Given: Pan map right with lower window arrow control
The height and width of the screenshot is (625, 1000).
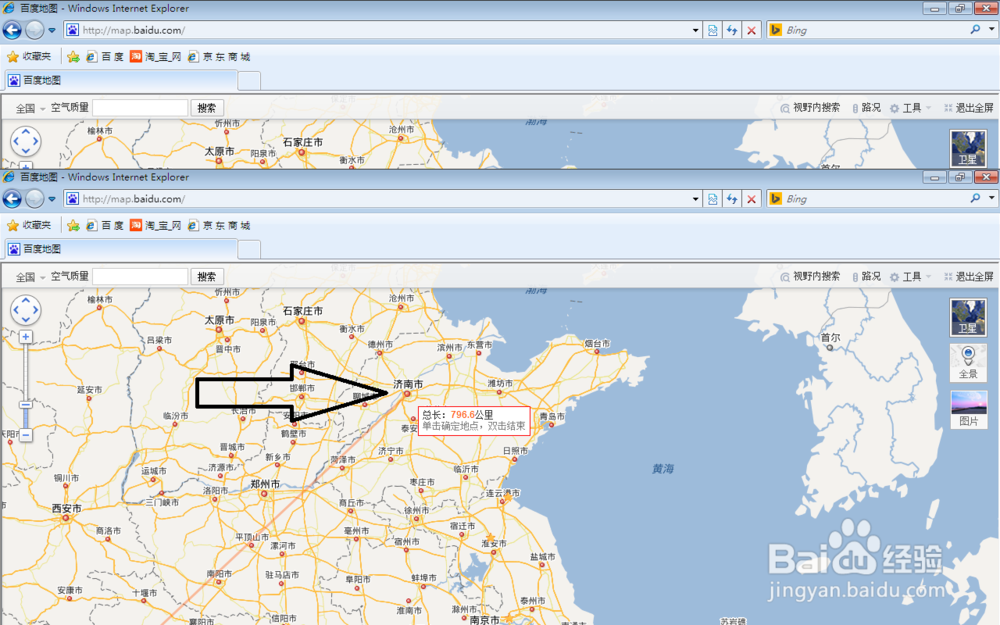Looking at the screenshot, I should [x=36, y=310].
